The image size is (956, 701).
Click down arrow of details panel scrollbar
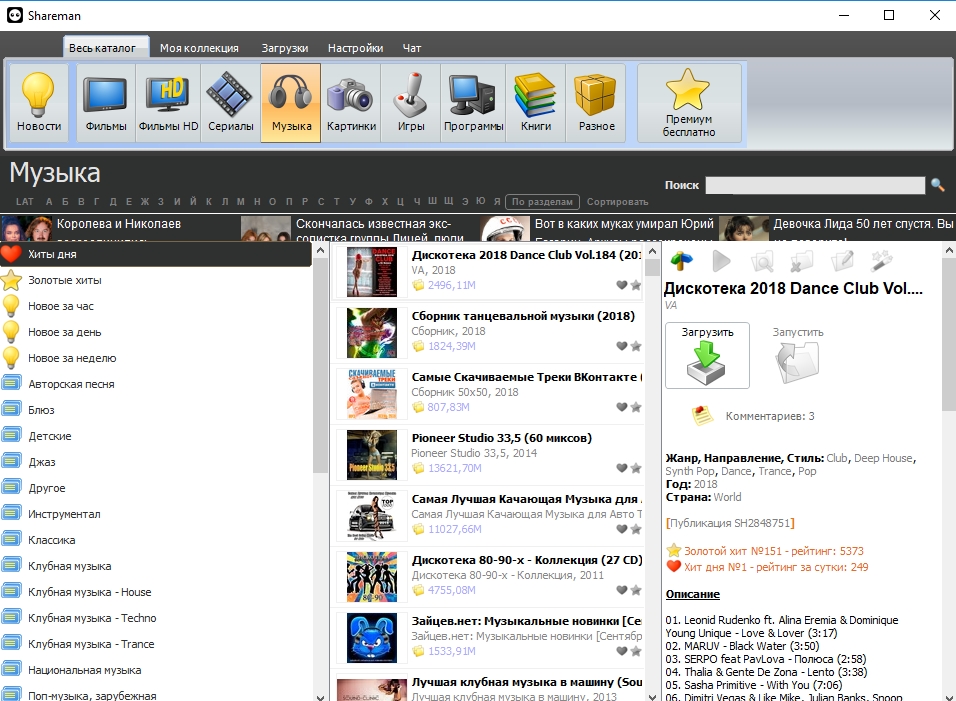tap(949, 696)
